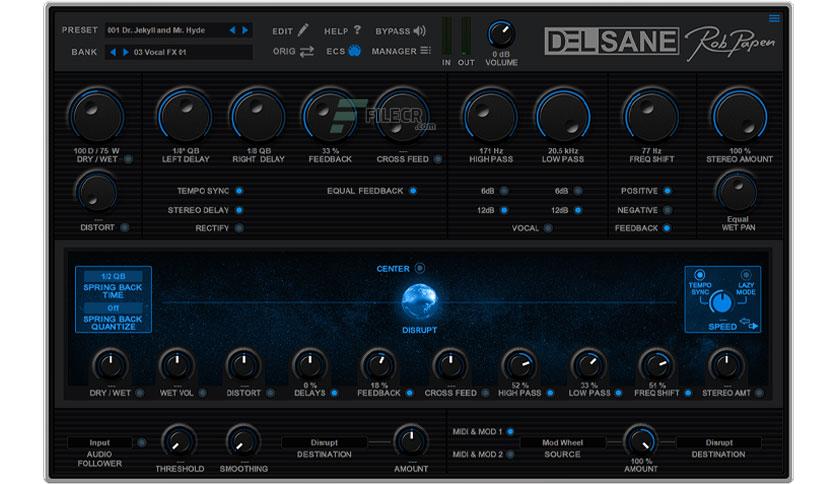The width and height of the screenshot is (836, 484).
Task: Click the Orig swap arrows icon
Action: pyautogui.click(x=307, y=51)
